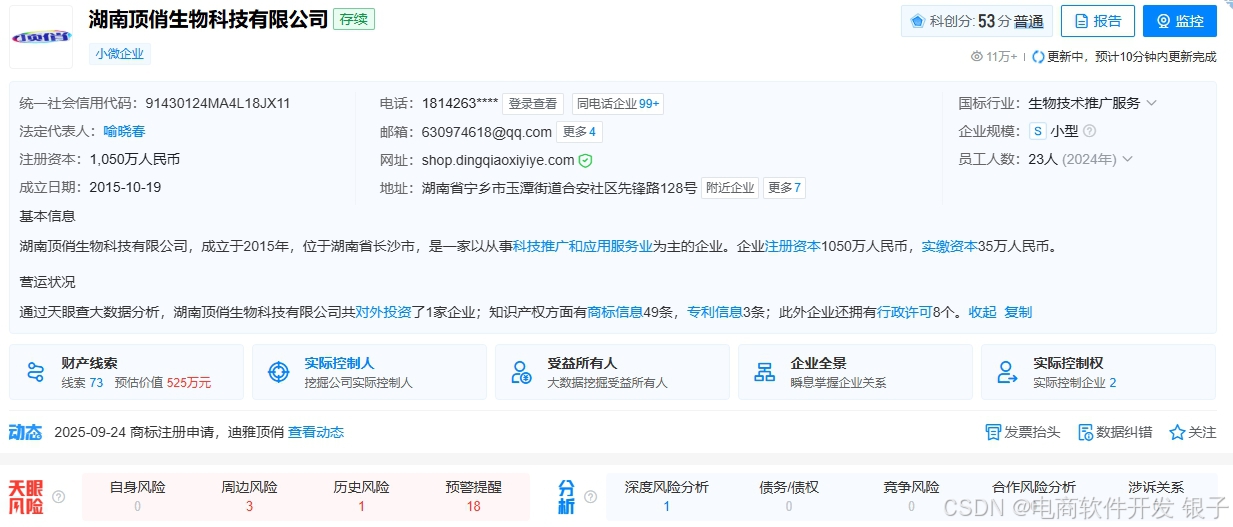Click the 监控 monitor button

coord(1180,20)
